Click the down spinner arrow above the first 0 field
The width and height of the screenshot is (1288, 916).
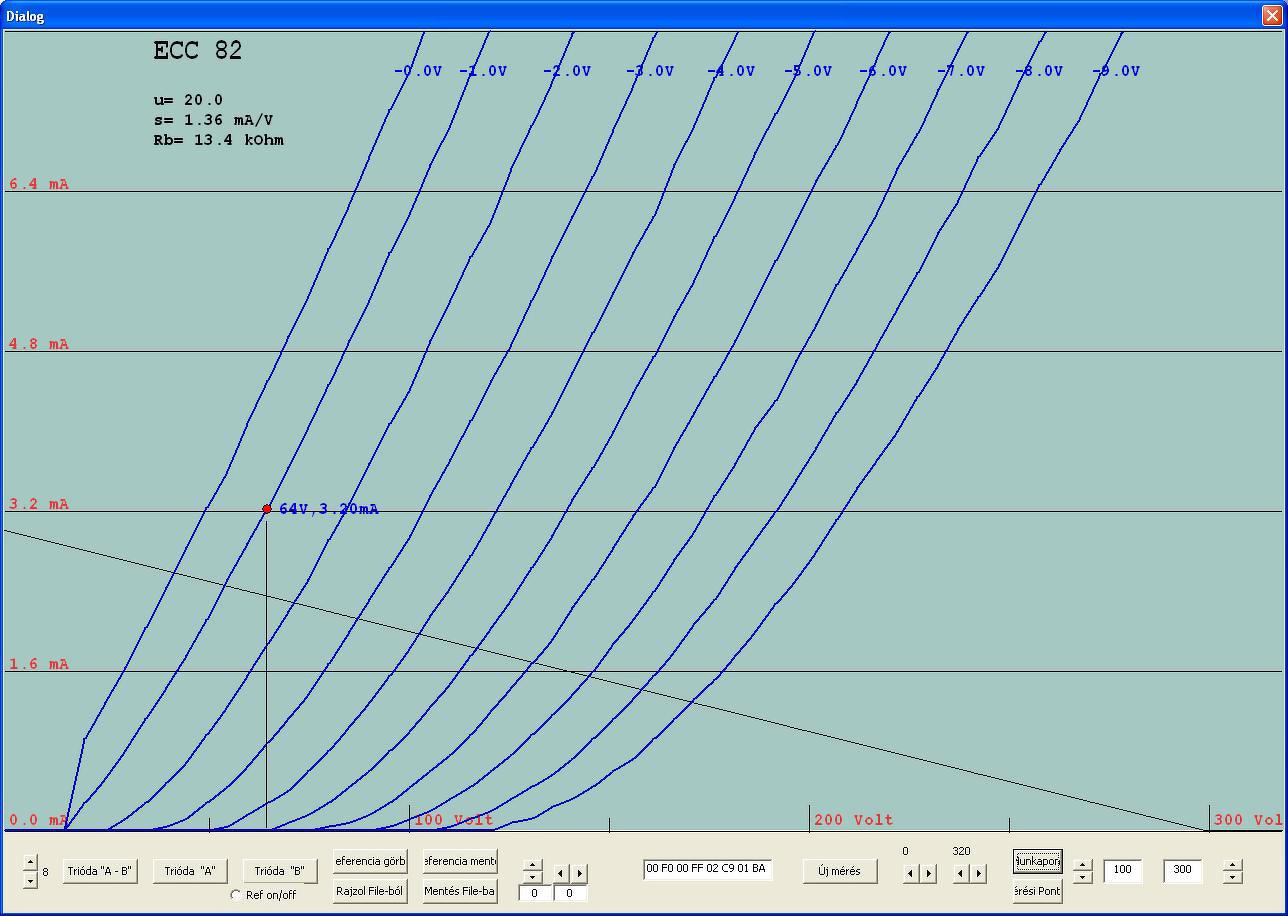(533, 877)
